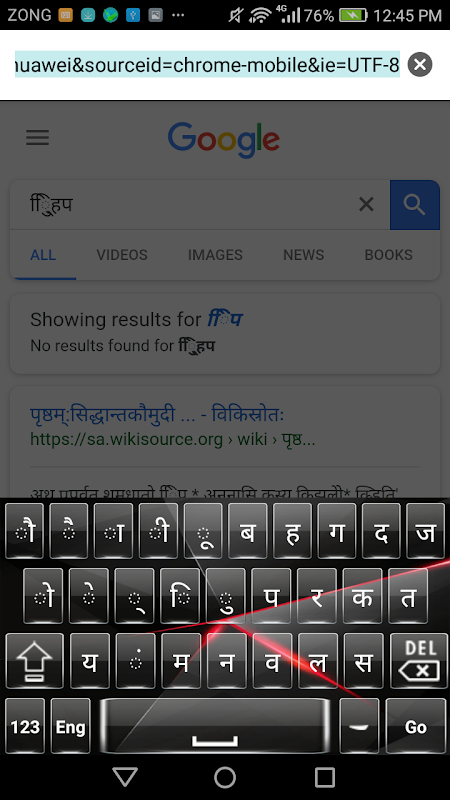The width and height of the screenshot is (450, 800).
Task: Toggle the keyboard shift arrow key
Action: point(34,661)
